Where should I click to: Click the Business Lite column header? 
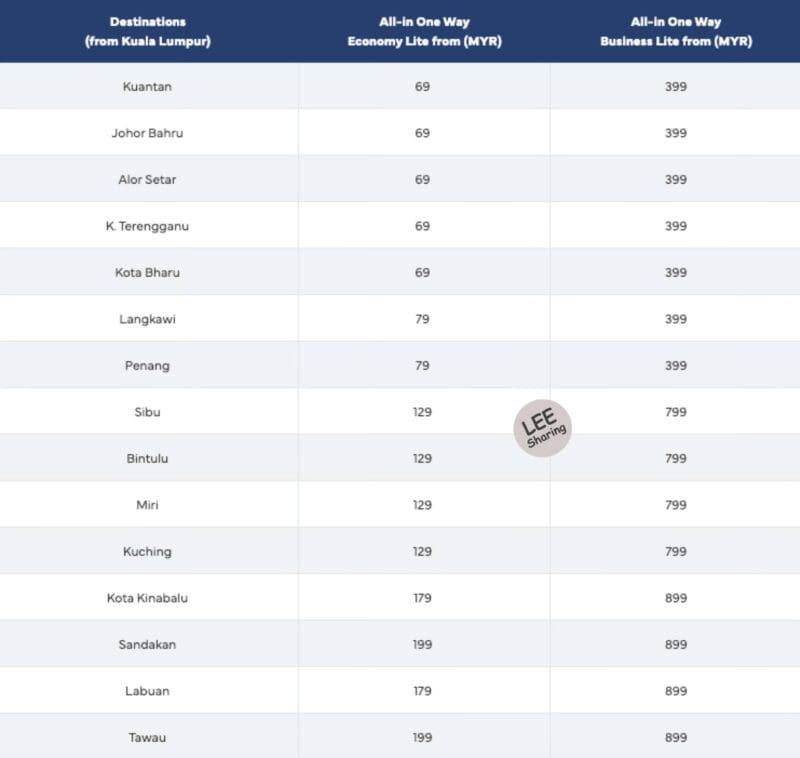point(676,32)
